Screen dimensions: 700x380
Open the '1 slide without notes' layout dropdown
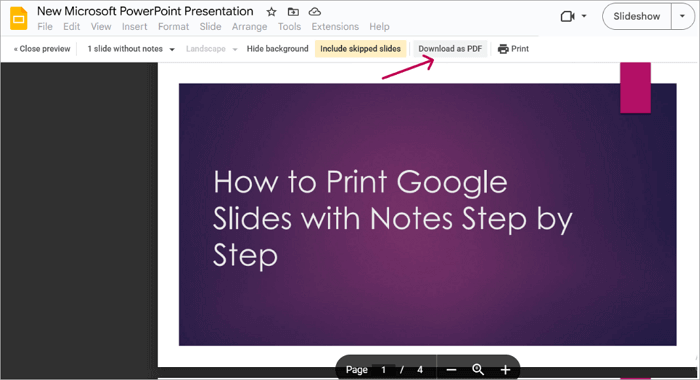tap(131, 49)
